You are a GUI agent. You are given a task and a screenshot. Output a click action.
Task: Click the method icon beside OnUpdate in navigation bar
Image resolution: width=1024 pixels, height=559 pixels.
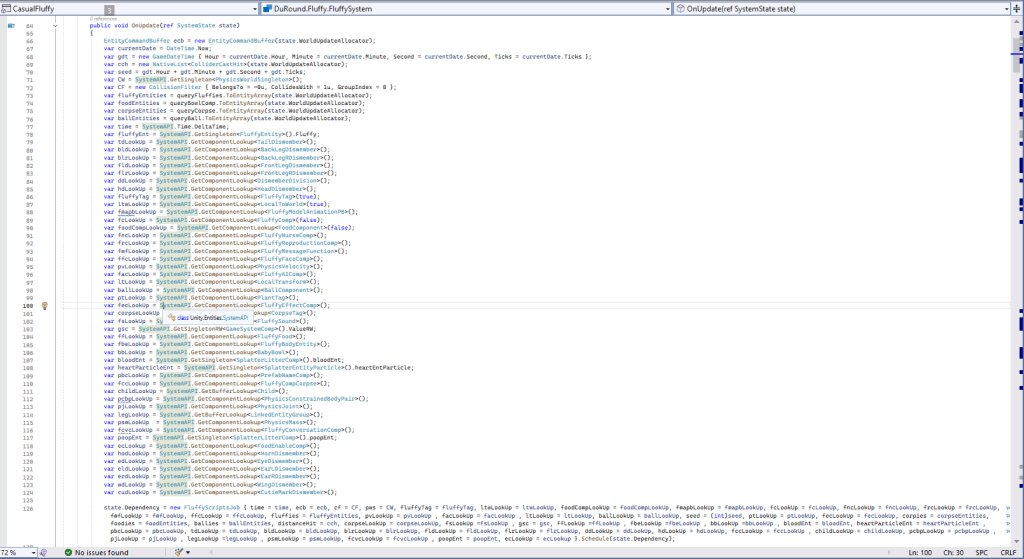click(681, 8)
